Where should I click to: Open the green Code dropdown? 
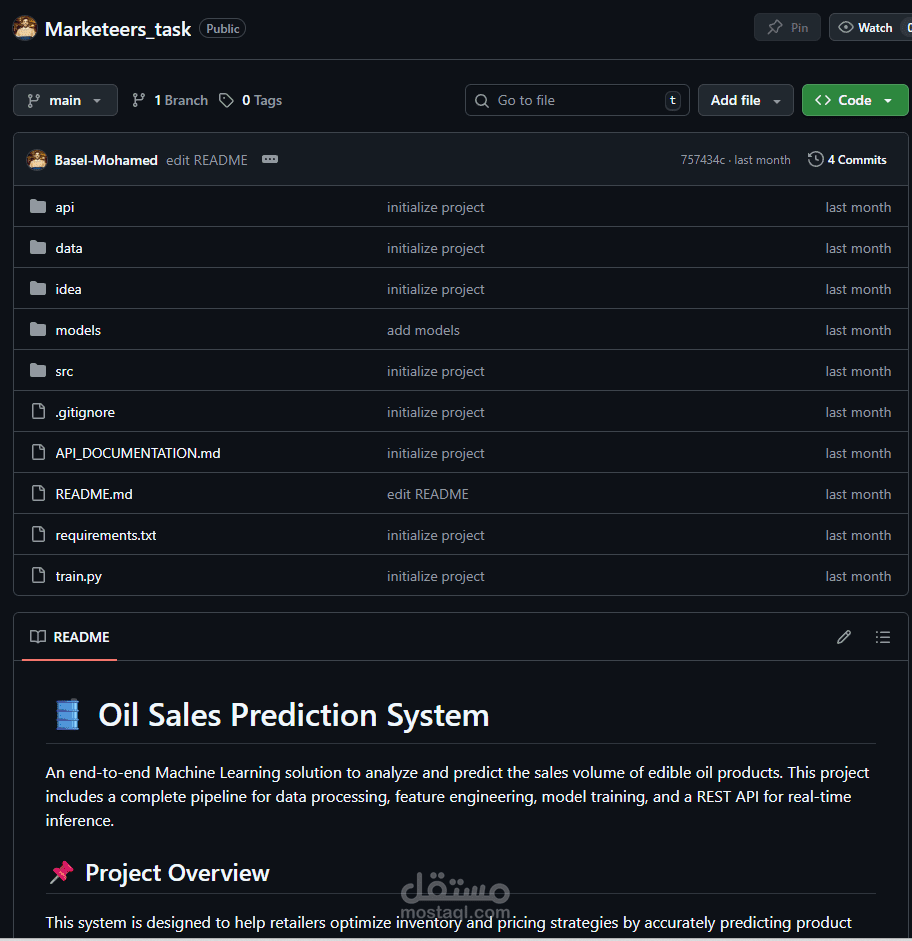(x=854, y=100)
